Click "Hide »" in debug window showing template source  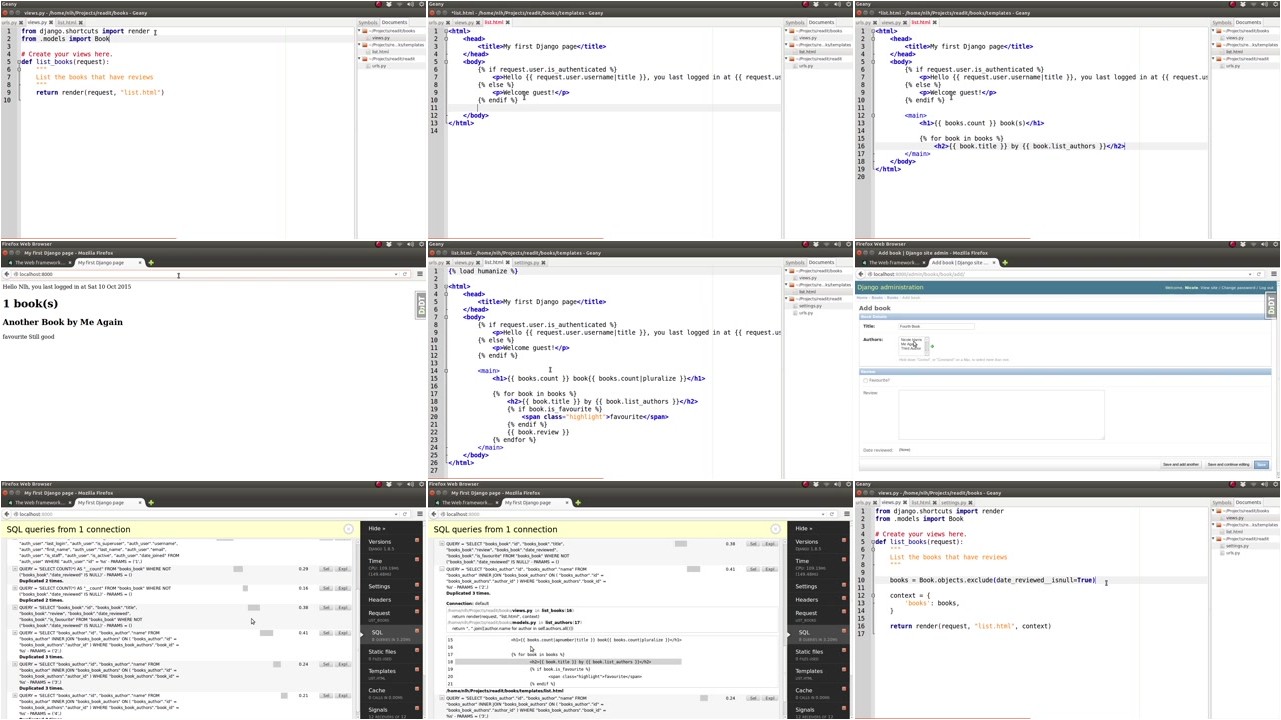point(804,528)
